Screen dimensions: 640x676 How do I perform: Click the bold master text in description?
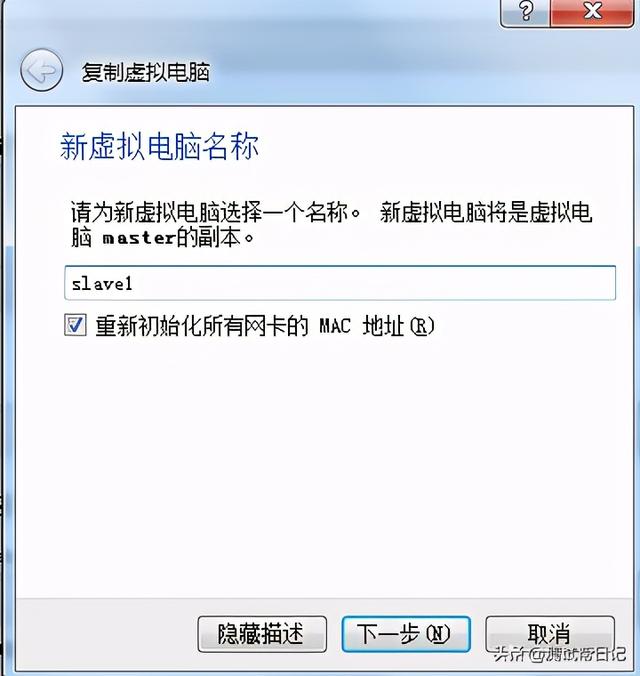click(x=139, y=238)
